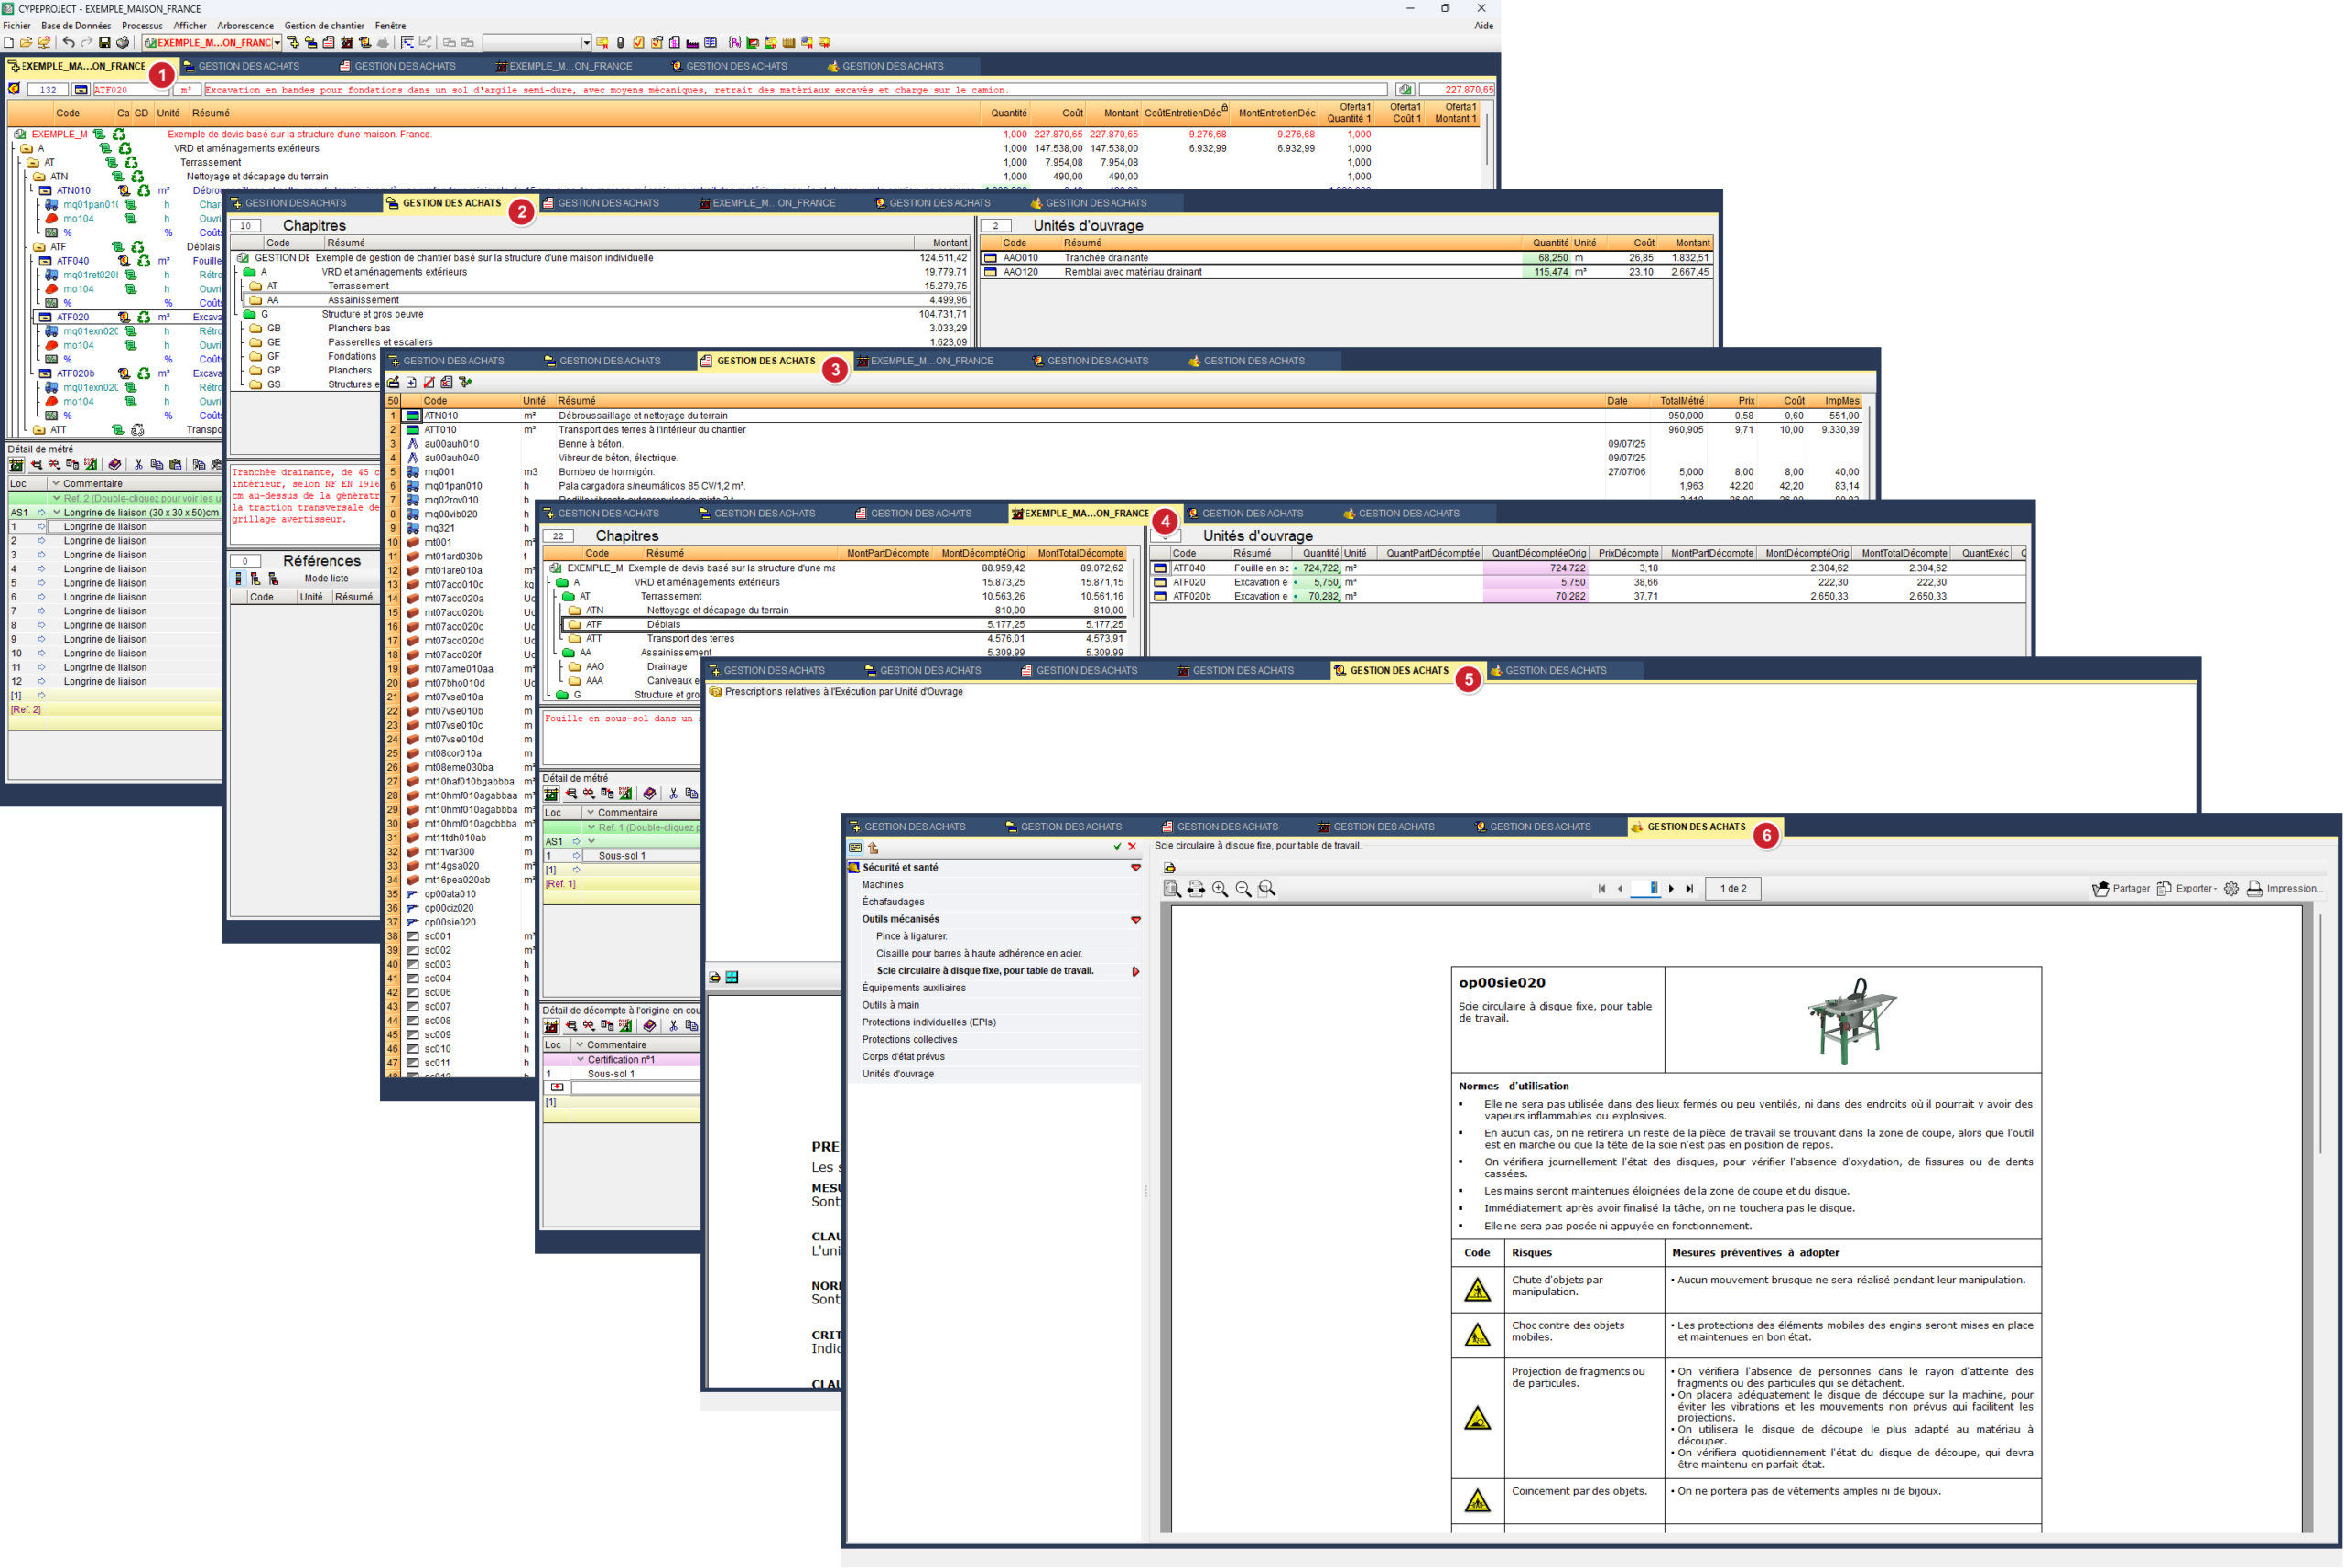Select Protections individuelles (EPIs) in list
This screenshot has height=1568, width=2344.
tap(928, 1022)
